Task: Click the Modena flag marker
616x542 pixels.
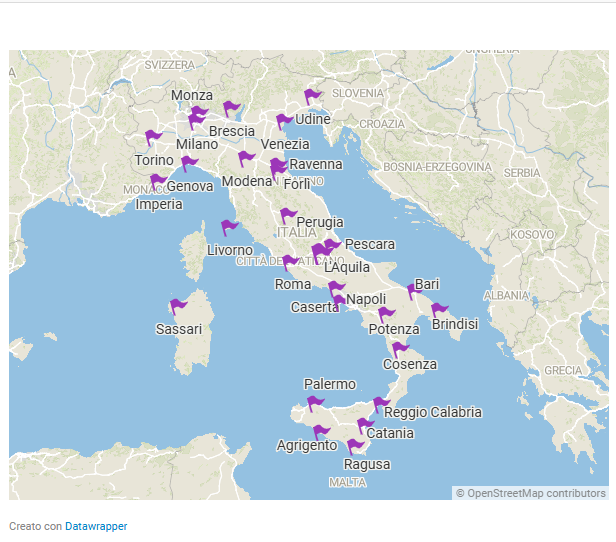Action: coord(246,158)
